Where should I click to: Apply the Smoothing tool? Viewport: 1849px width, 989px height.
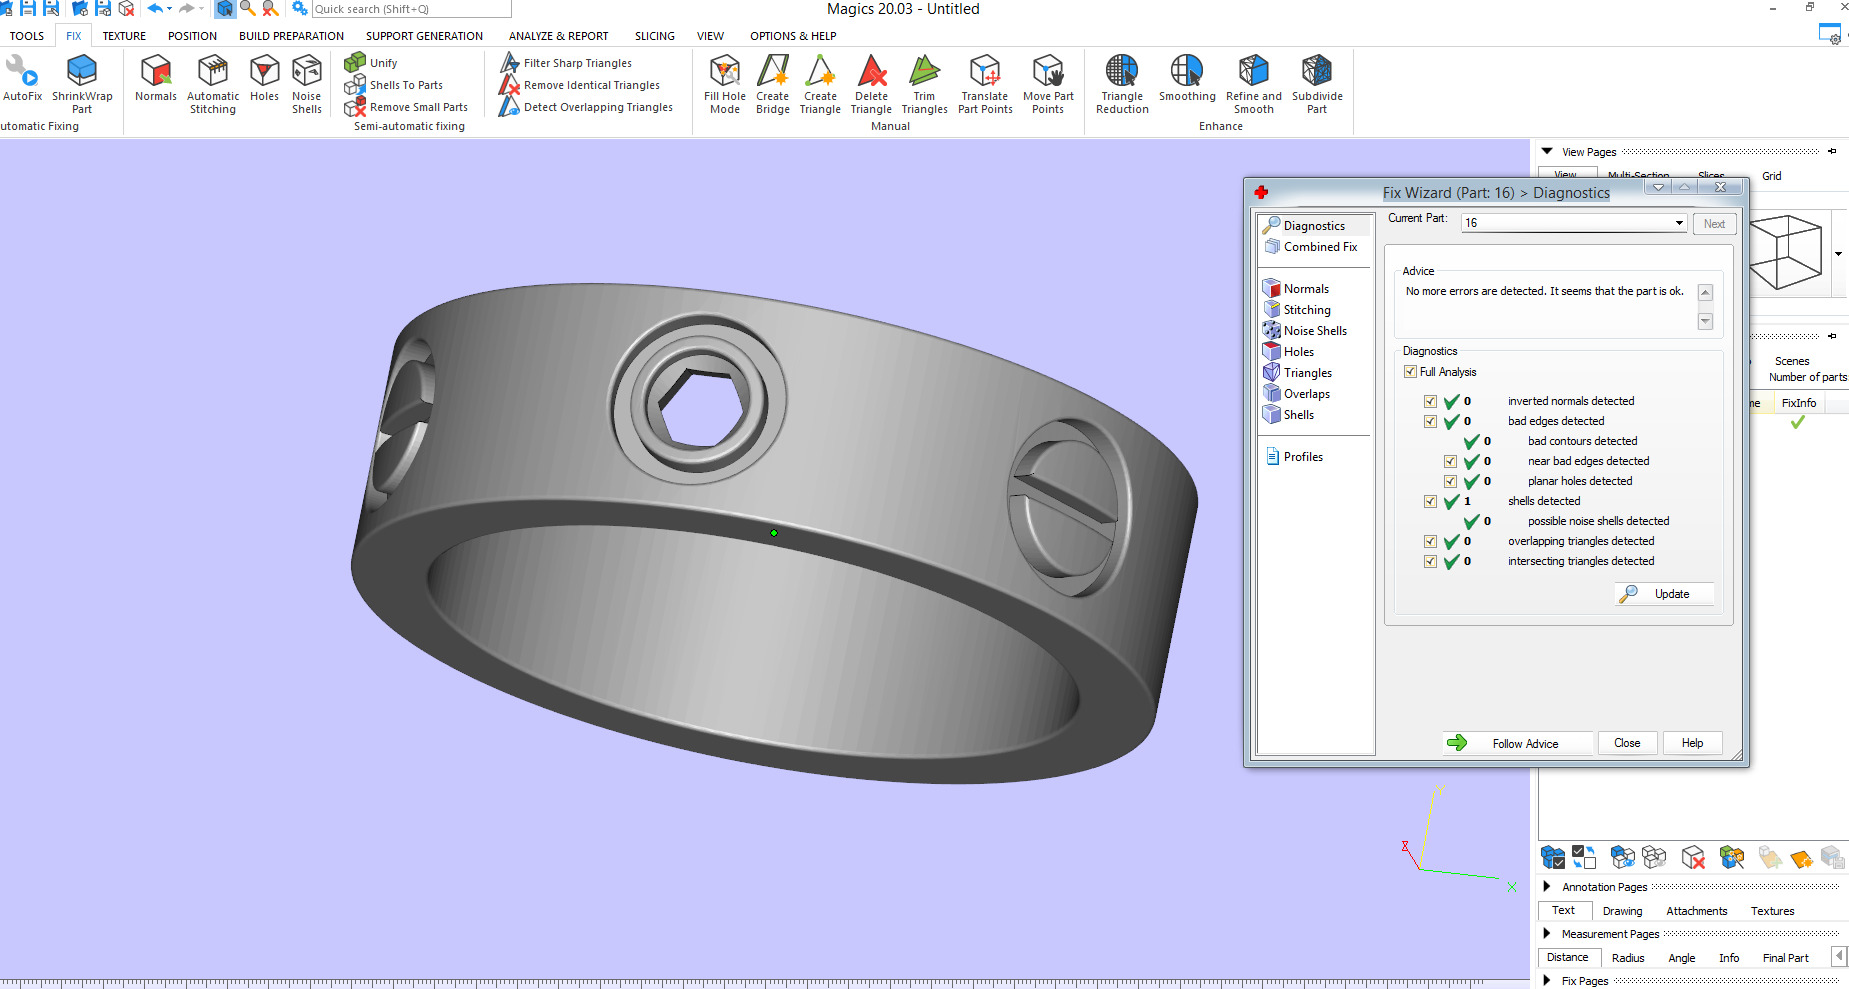pos(1187,79)
